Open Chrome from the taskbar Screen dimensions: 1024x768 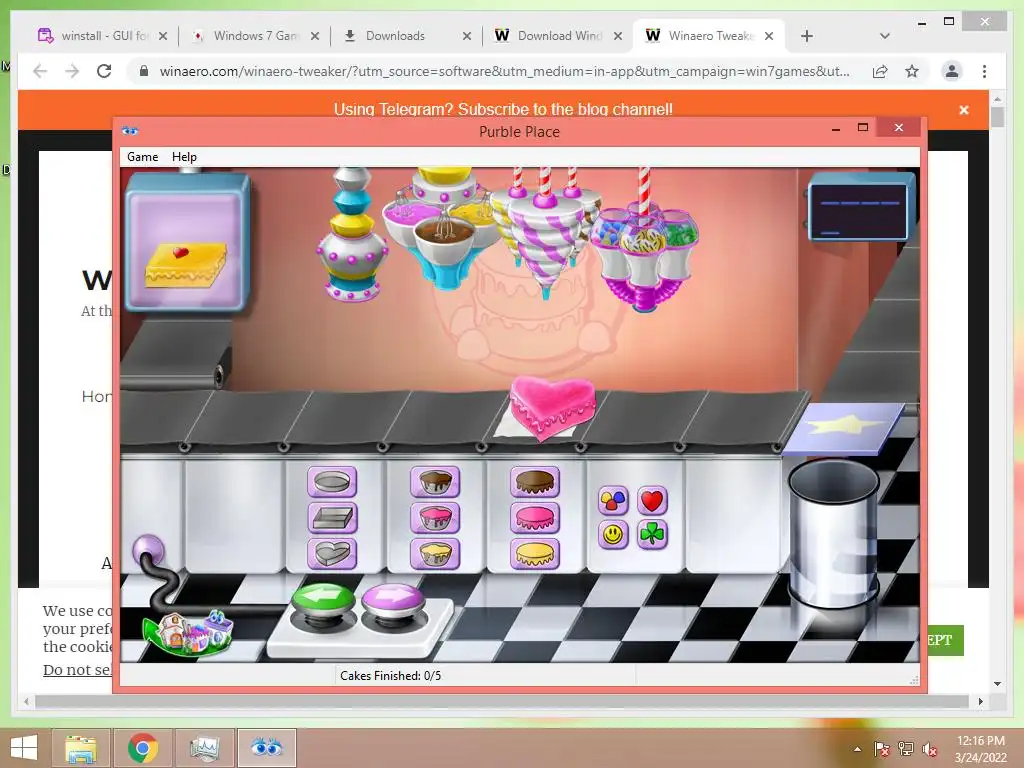(x=142, y=748)
